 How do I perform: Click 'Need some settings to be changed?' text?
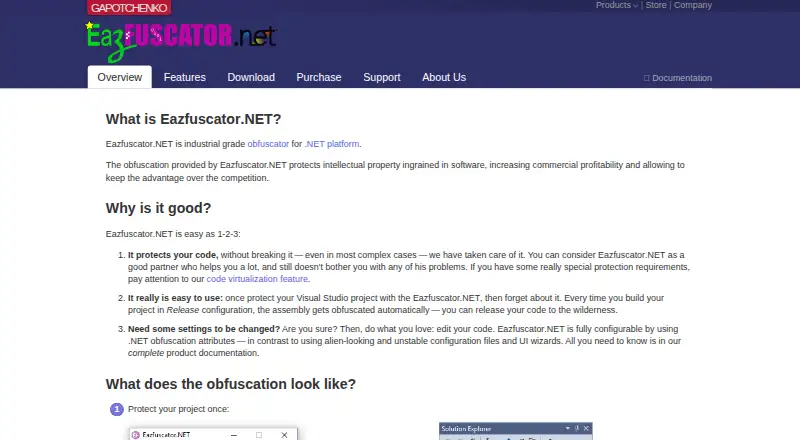point(204,329)
